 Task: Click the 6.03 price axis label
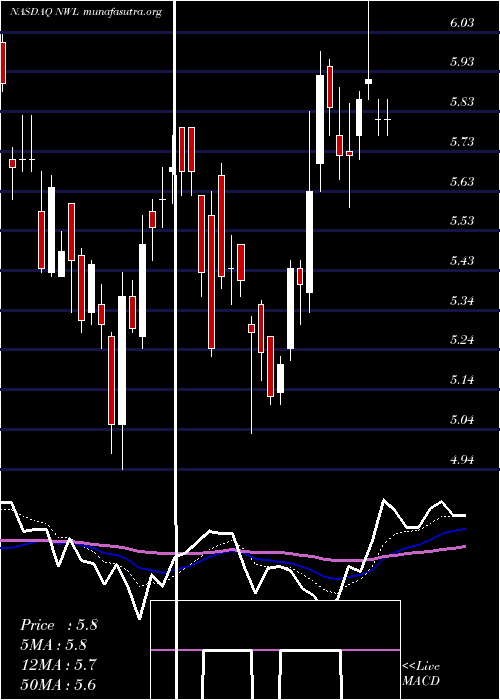pos(462,22)
